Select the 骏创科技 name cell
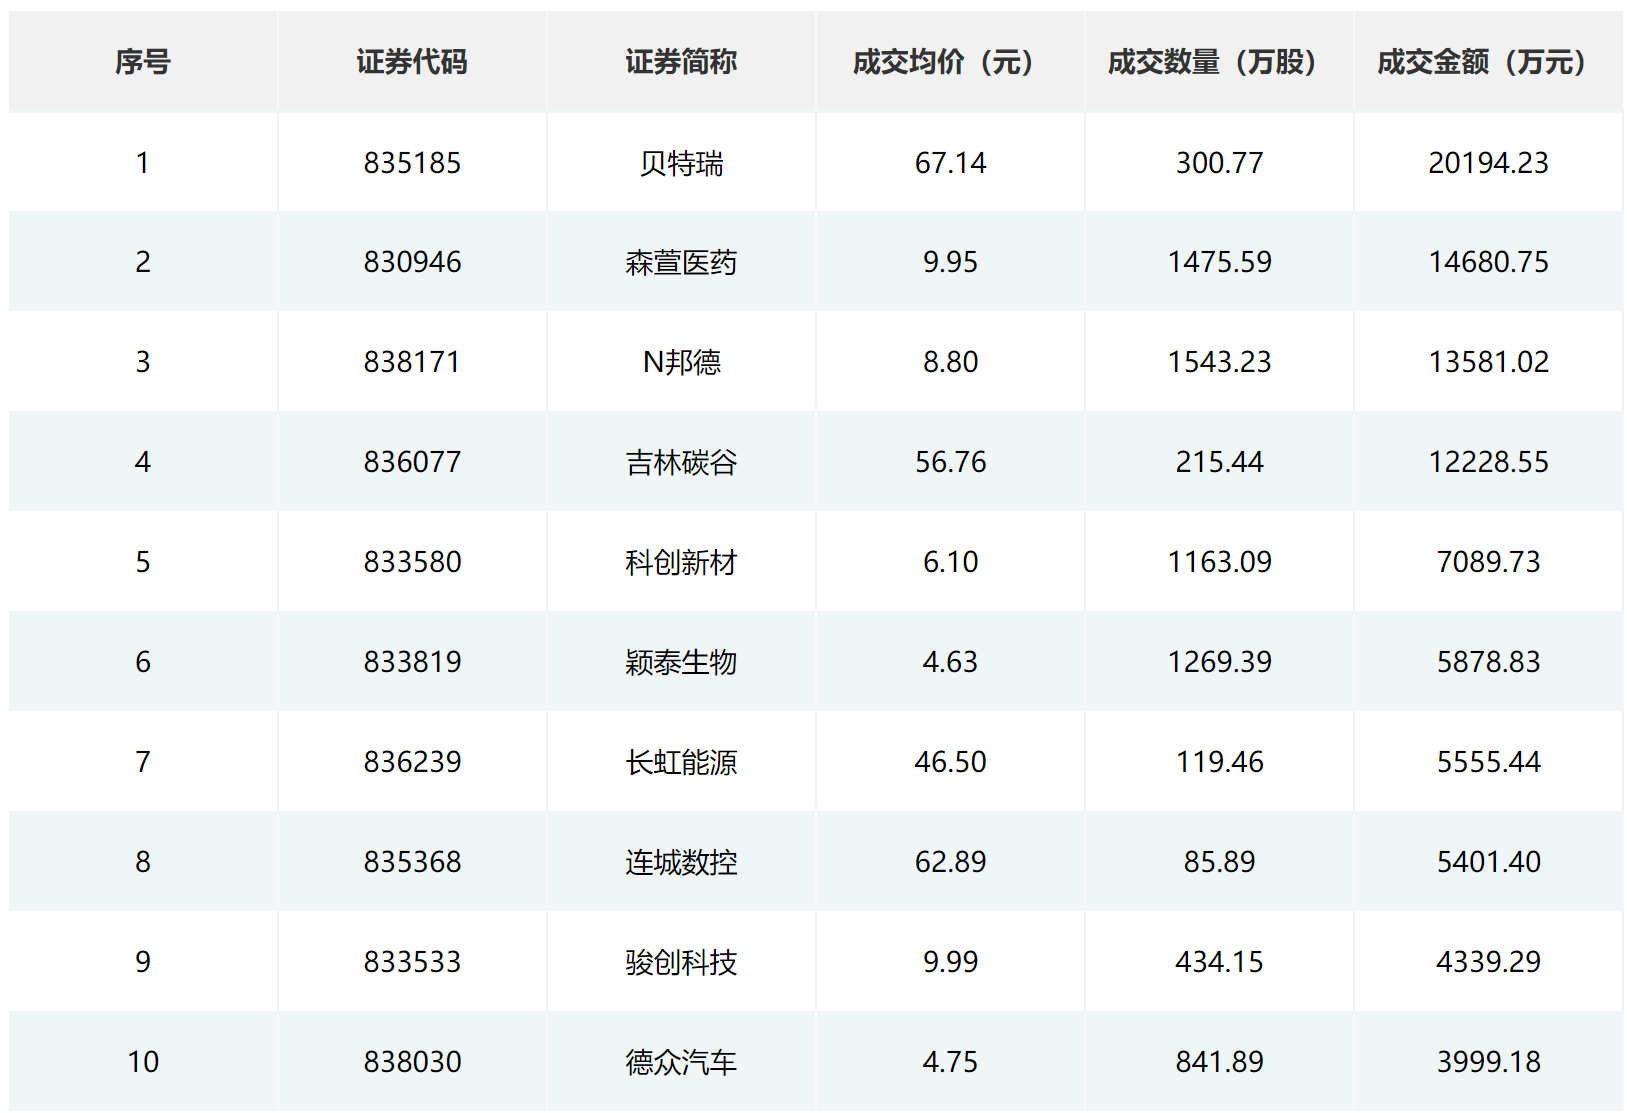The image size is (1627, 1113). pos(681,962)
